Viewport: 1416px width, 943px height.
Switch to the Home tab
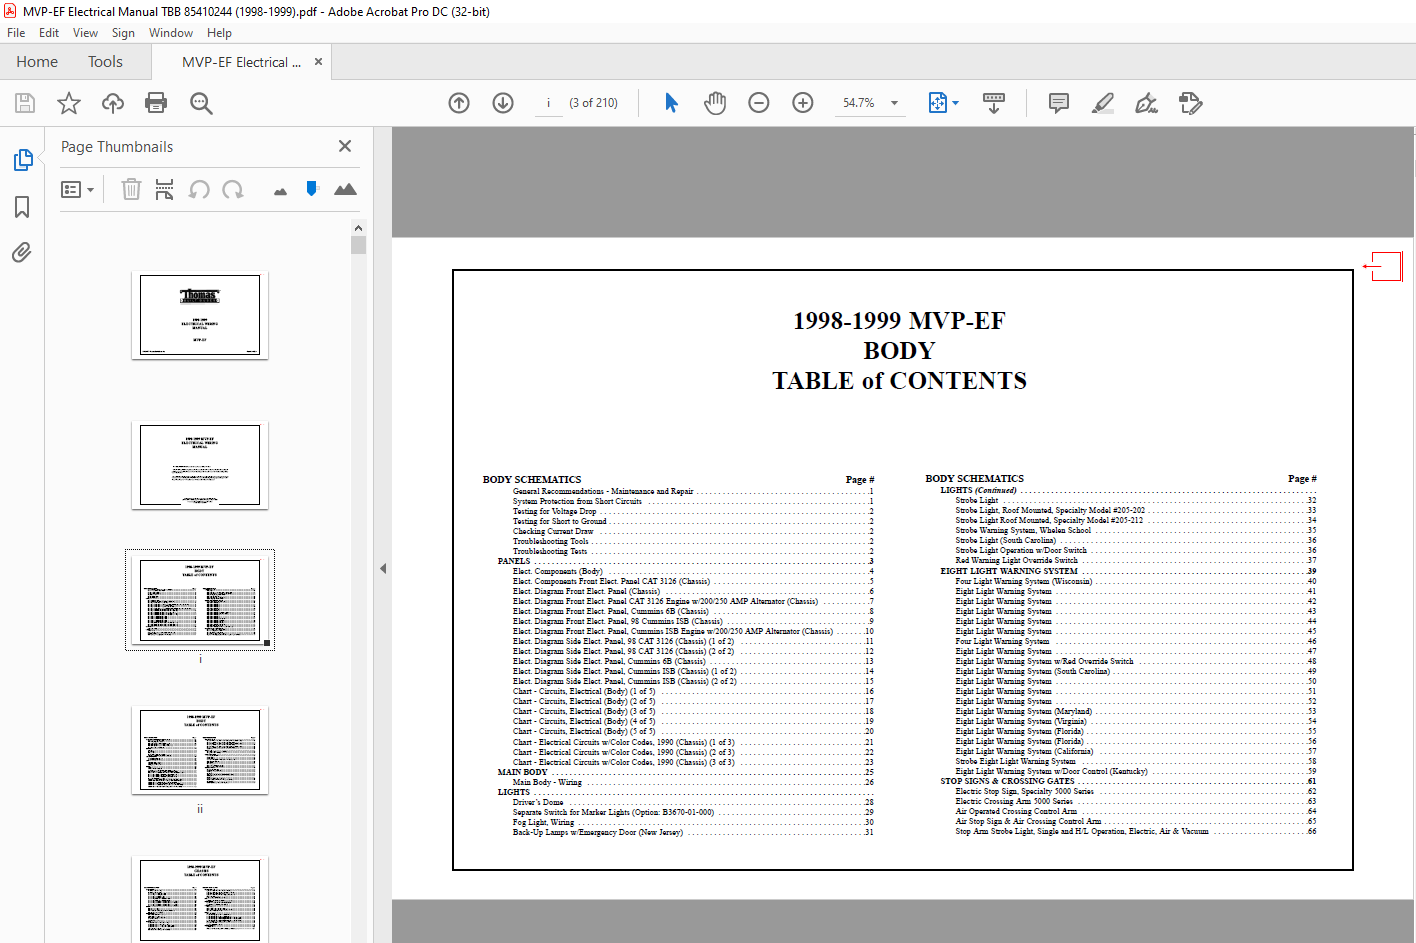point(37,62)
